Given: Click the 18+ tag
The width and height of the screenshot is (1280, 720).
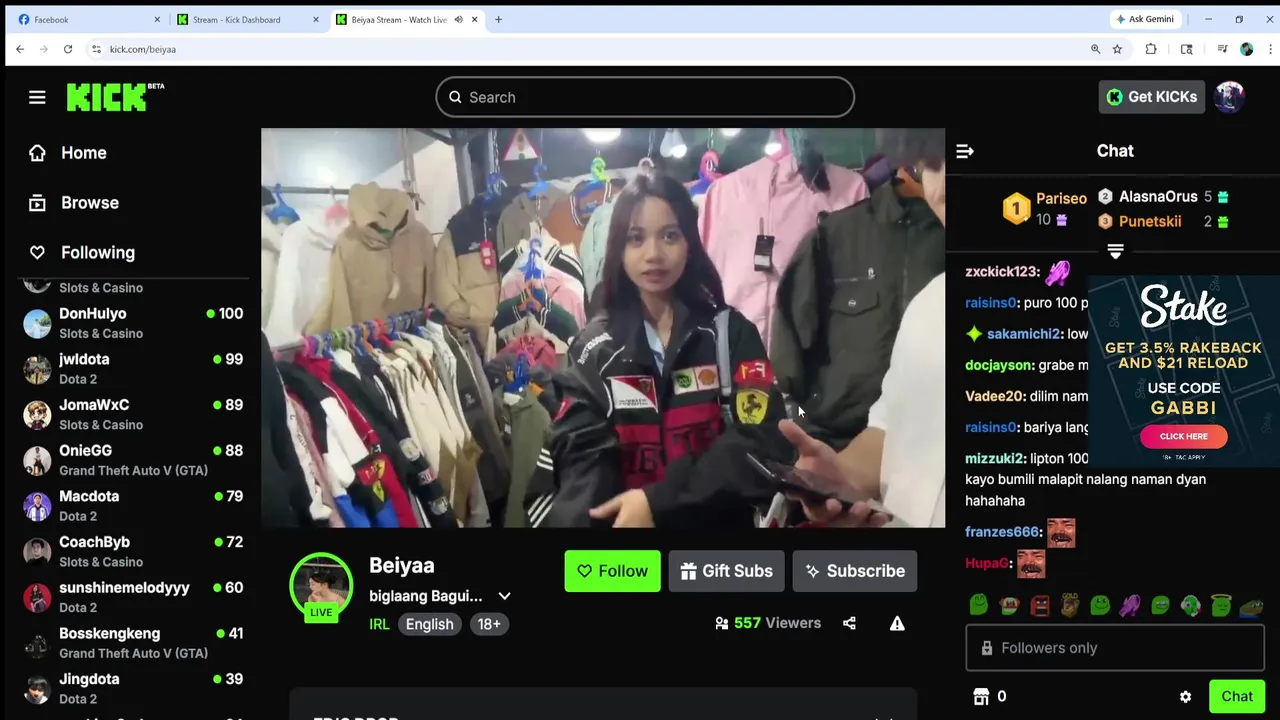Looking at the screenshot, I should [489, 624].
